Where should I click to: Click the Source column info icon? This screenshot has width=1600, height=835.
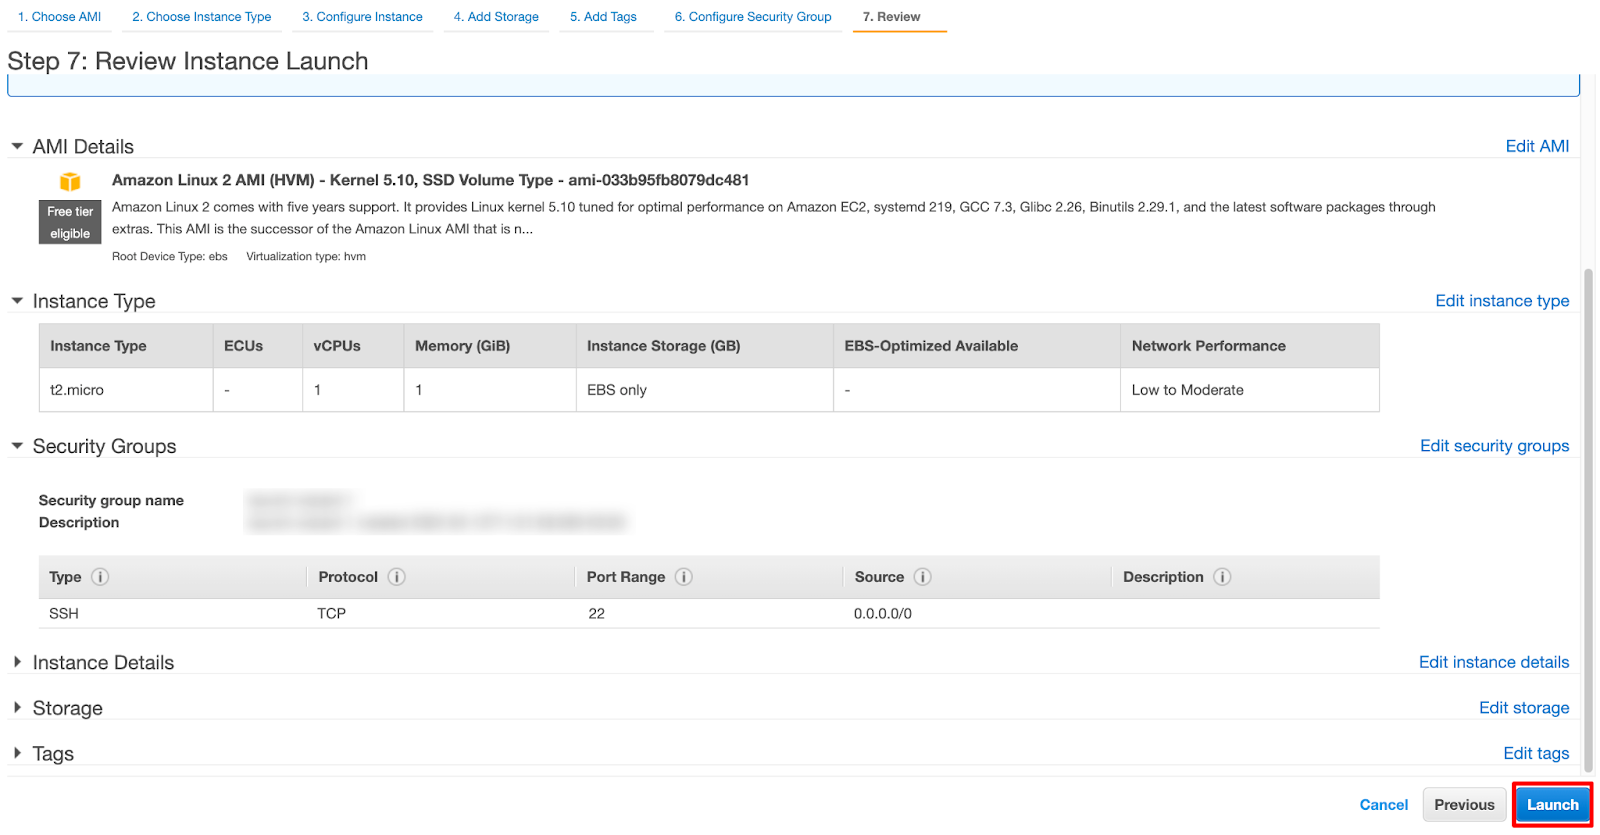[x=923, y=577]
